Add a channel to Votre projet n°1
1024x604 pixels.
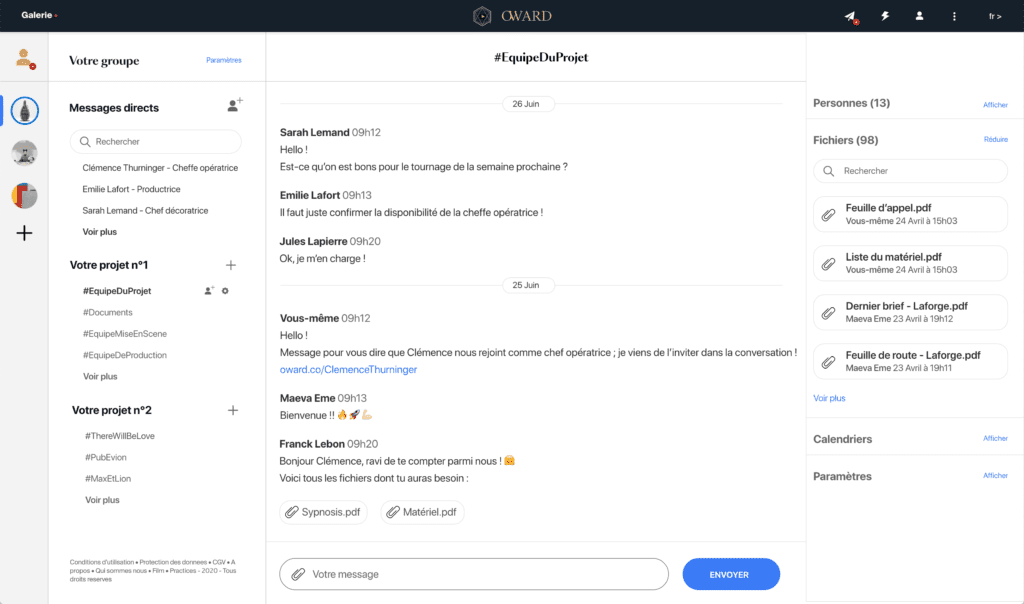(x=231, y=265)
